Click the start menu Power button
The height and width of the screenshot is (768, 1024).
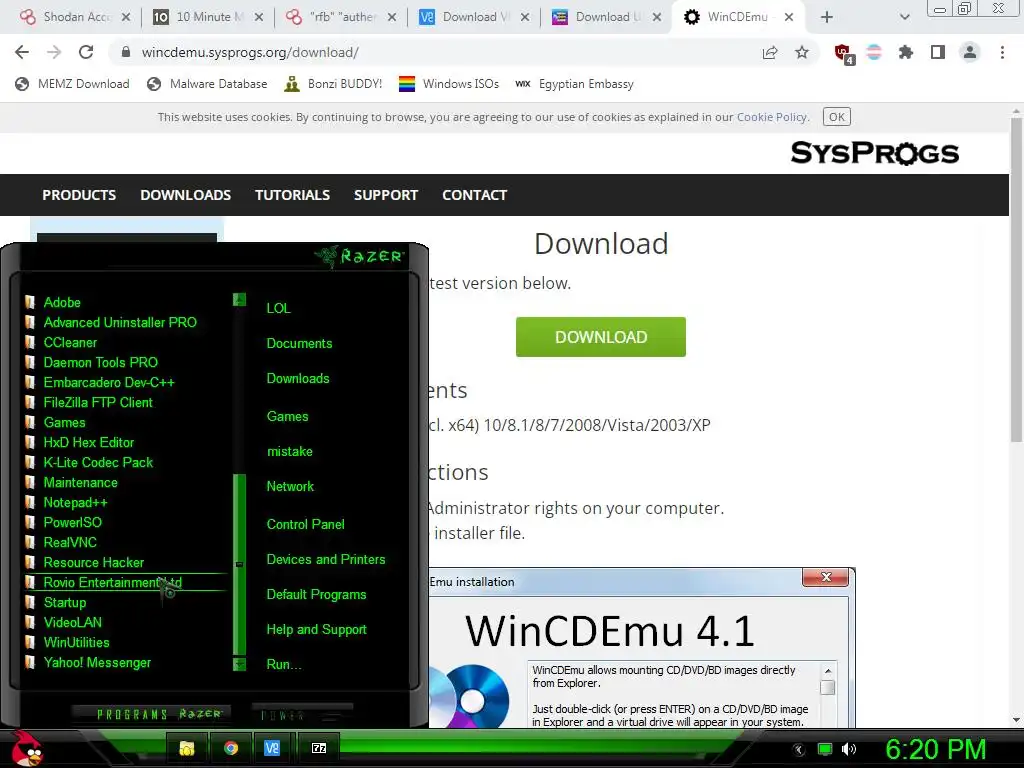[302, 714]
